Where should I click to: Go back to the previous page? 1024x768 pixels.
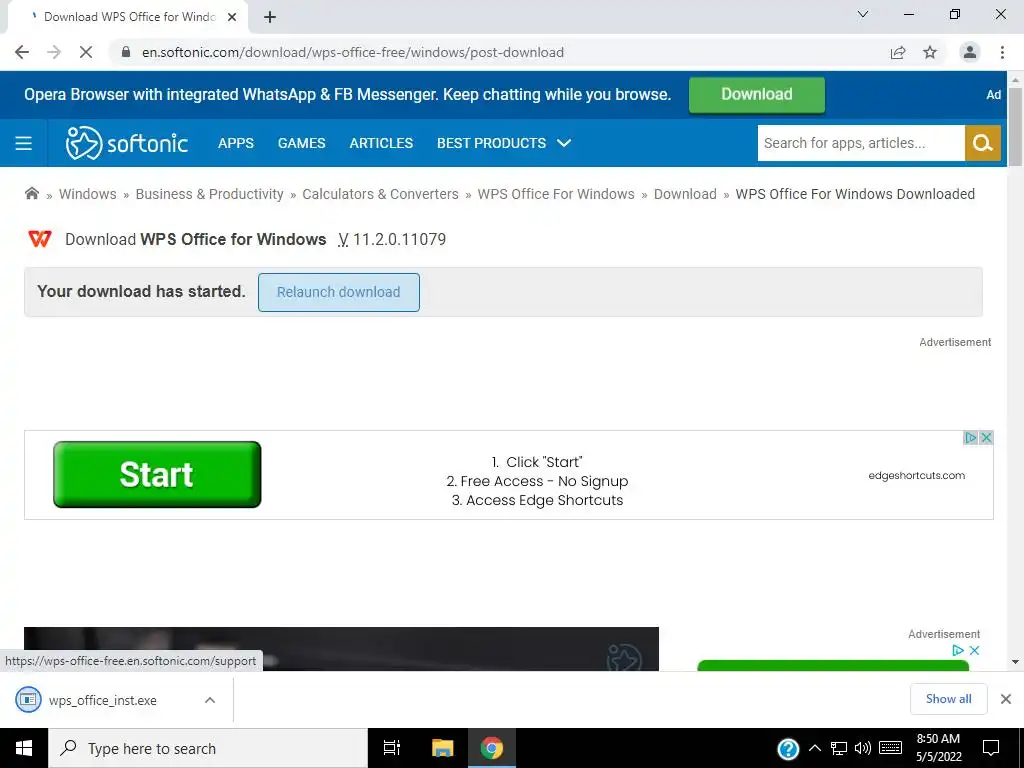point(22,52)
